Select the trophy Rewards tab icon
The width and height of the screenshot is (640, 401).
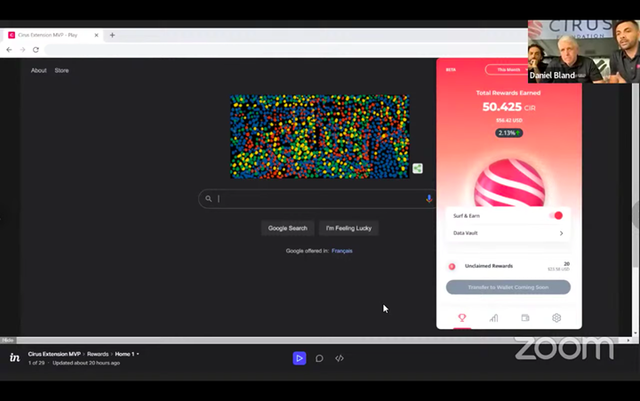[x=462, y=318]
